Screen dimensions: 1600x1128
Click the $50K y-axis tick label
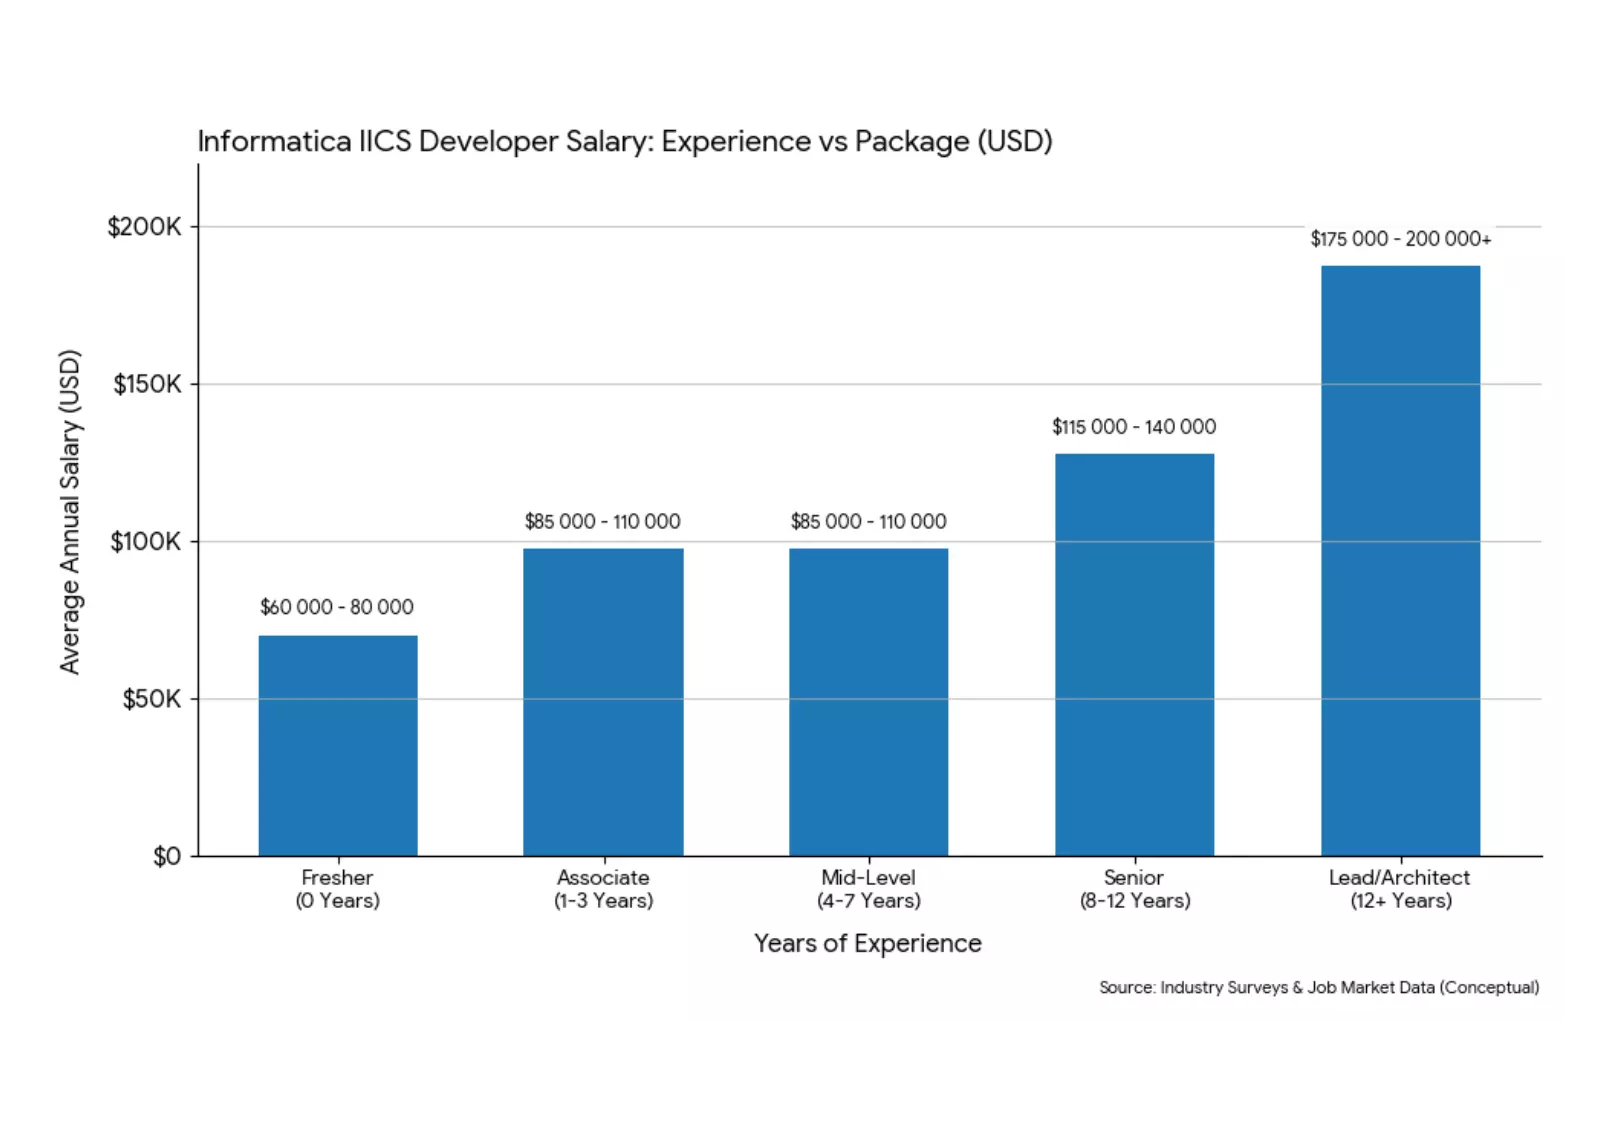[x=152, y=699]
